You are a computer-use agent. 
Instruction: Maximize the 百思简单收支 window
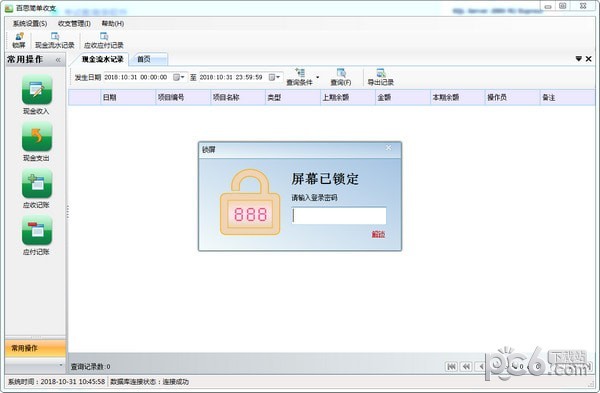tap(562, 7)
